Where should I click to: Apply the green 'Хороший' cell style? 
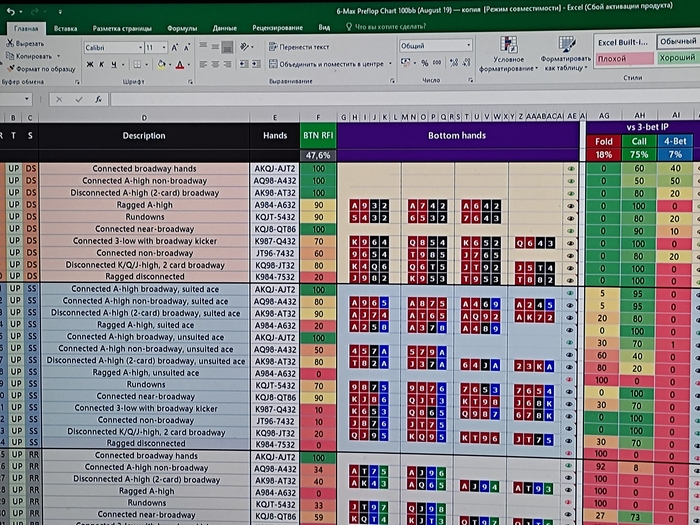(x=678, y=58)
